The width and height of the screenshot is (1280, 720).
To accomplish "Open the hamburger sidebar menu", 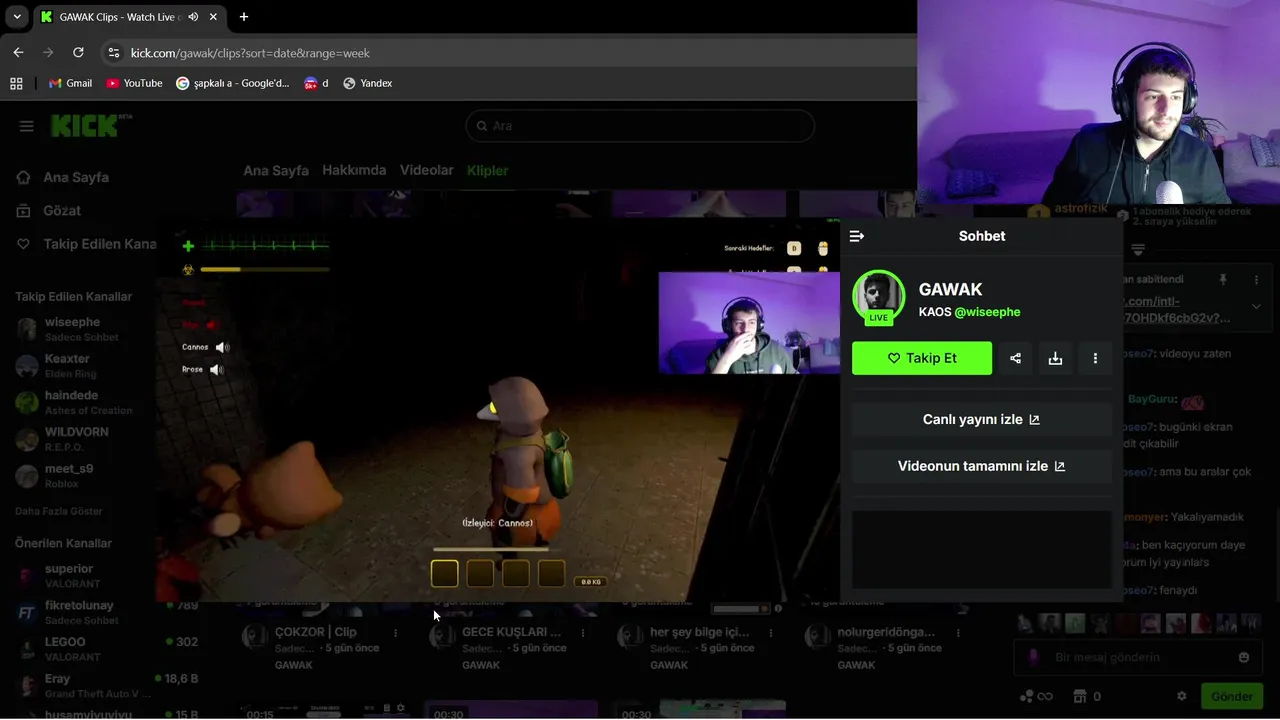I will click(x=27, y=126).
